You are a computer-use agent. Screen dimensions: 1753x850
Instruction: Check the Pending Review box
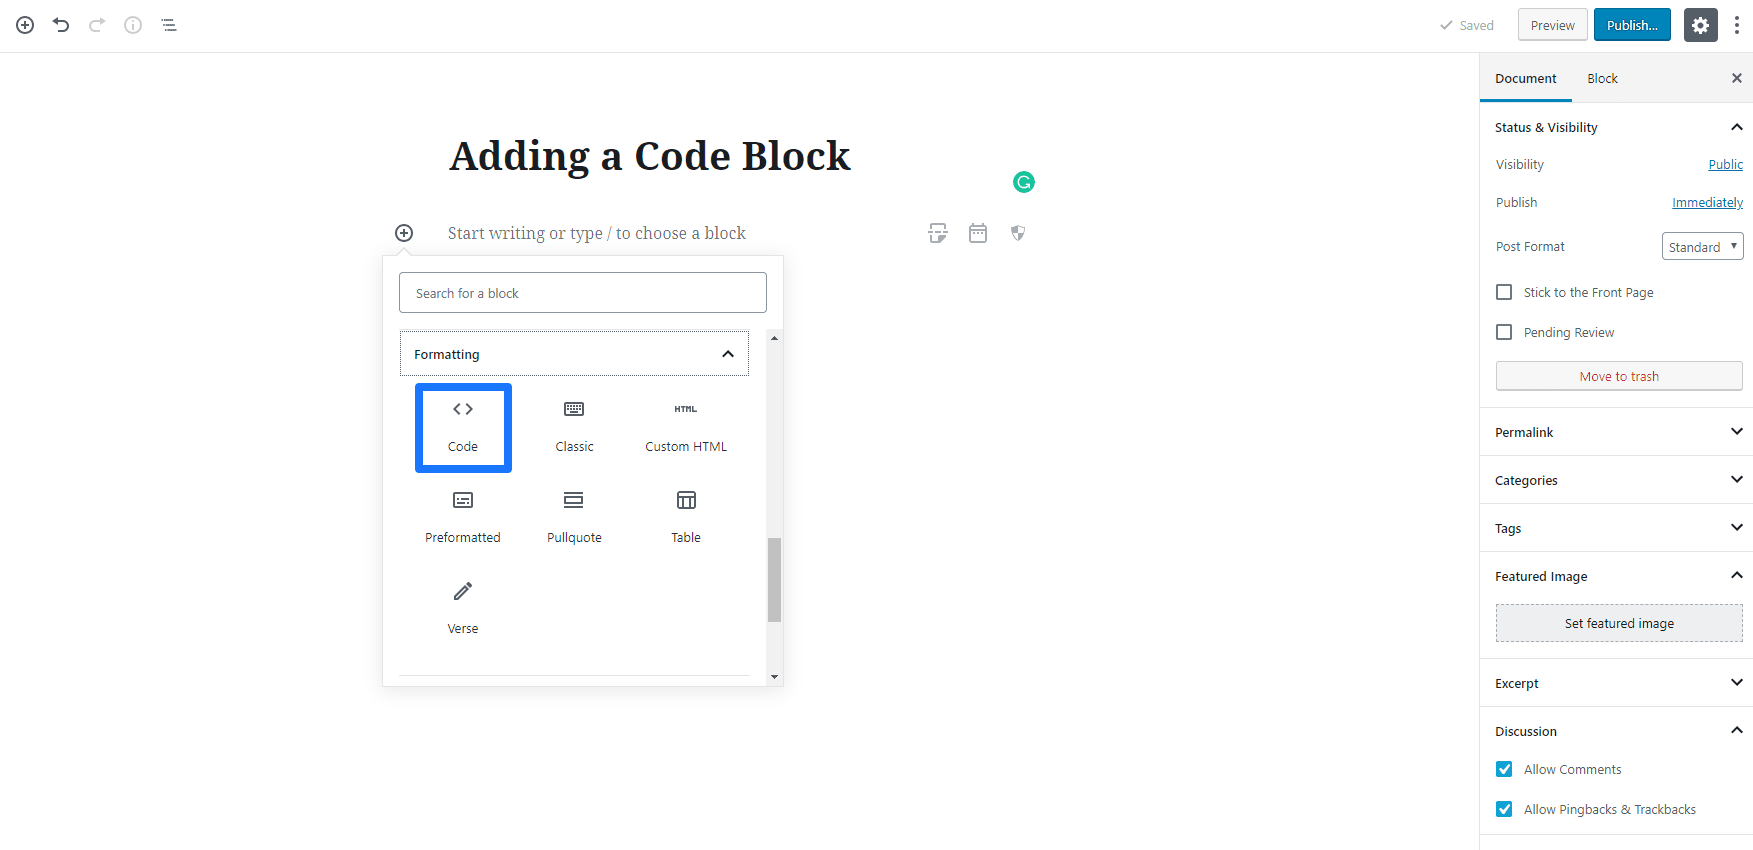coord(1504,332)
